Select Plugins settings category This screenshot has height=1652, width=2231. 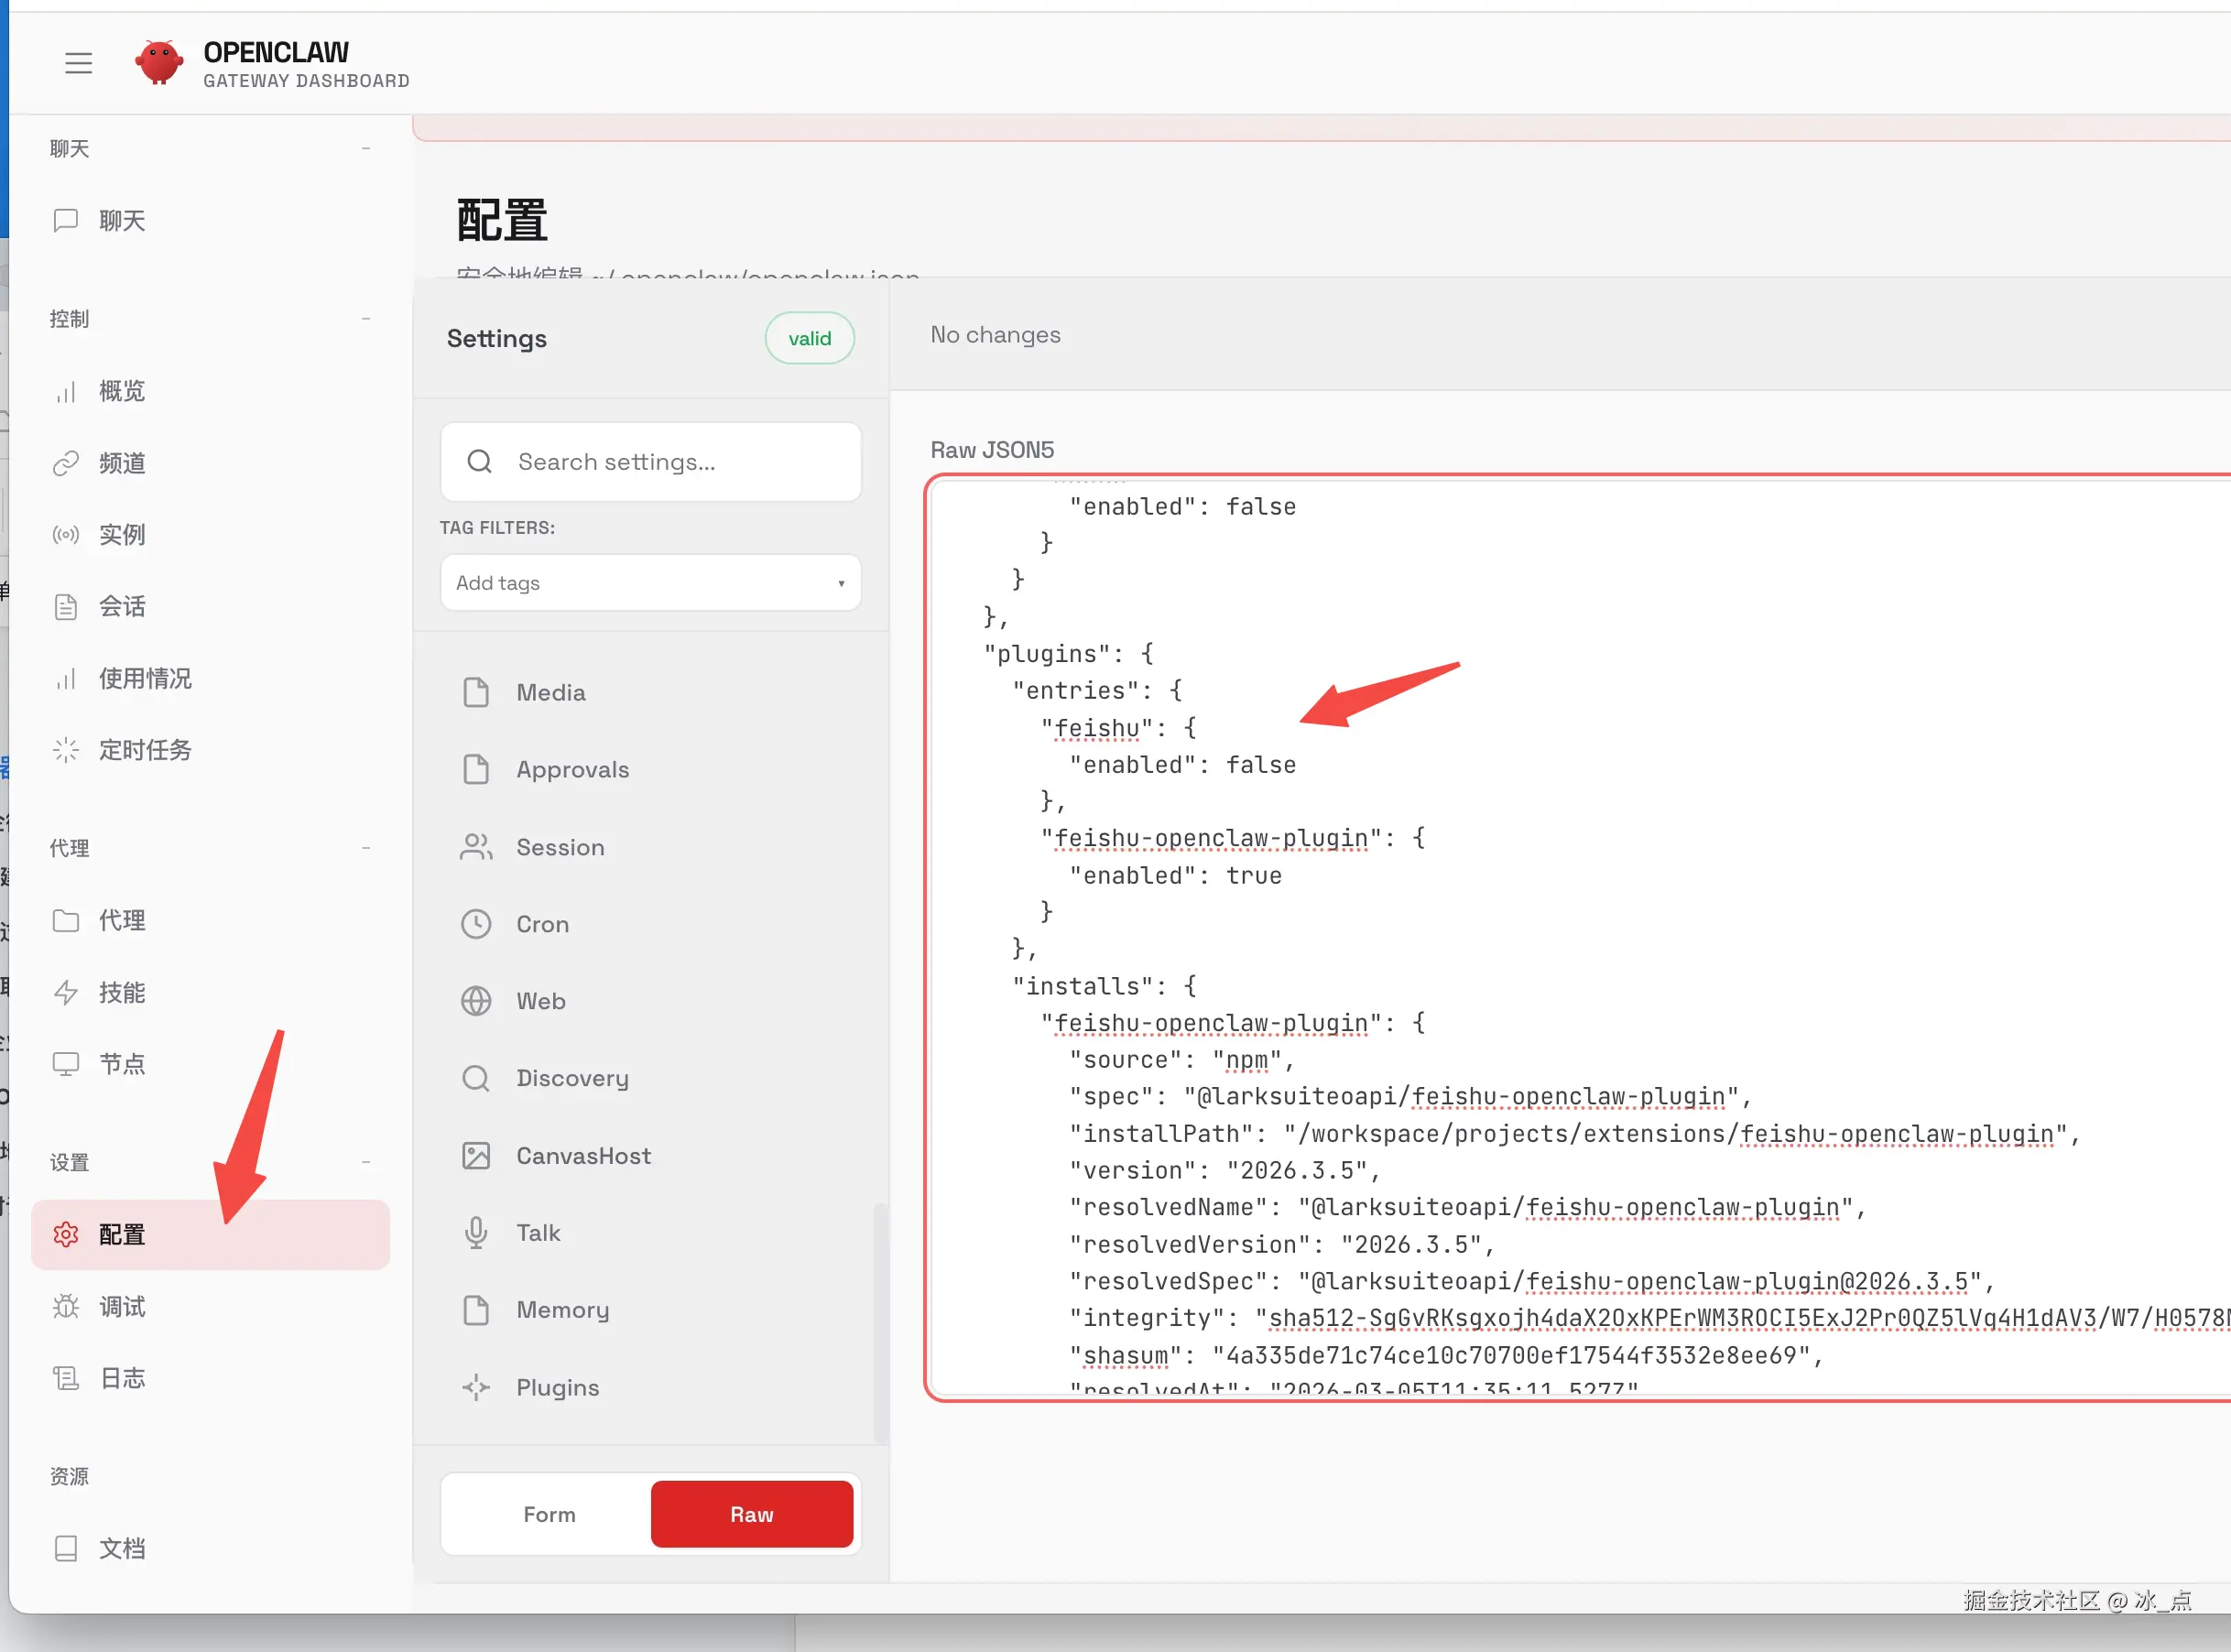point(557,1387)
